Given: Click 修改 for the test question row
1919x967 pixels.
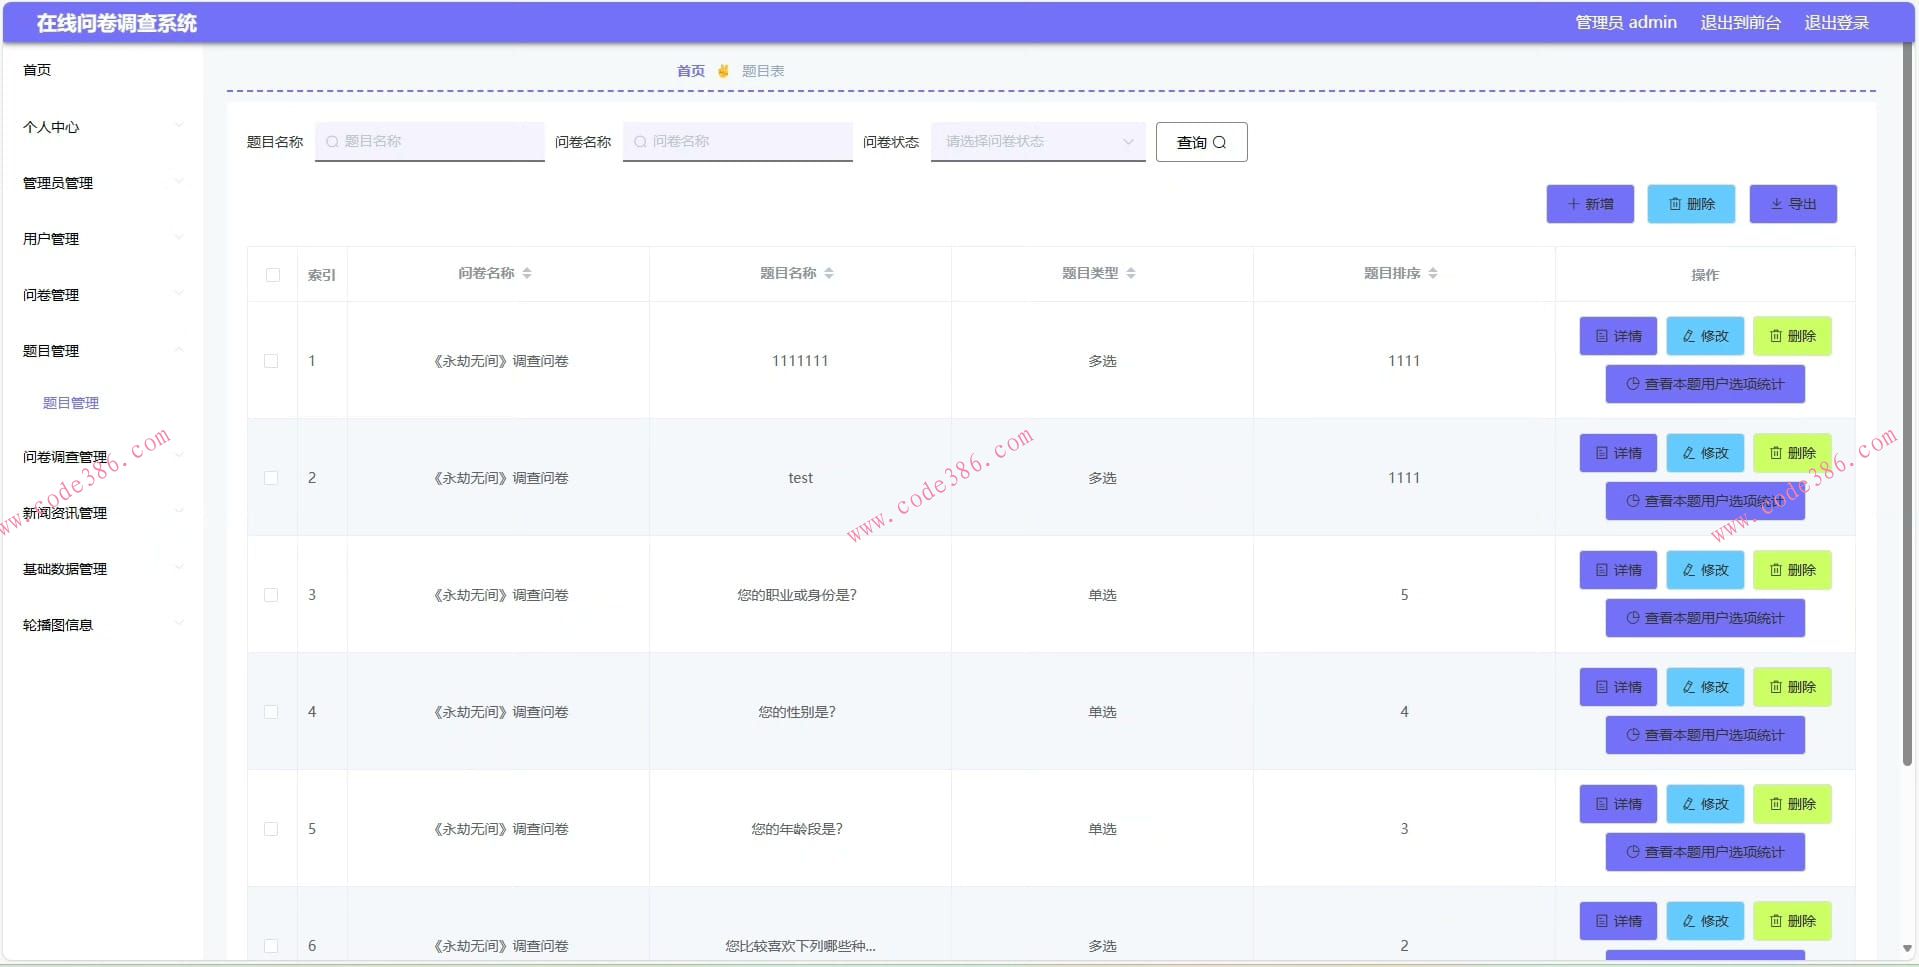Looking at the screenshot, I should click(x=1704, y=453).
